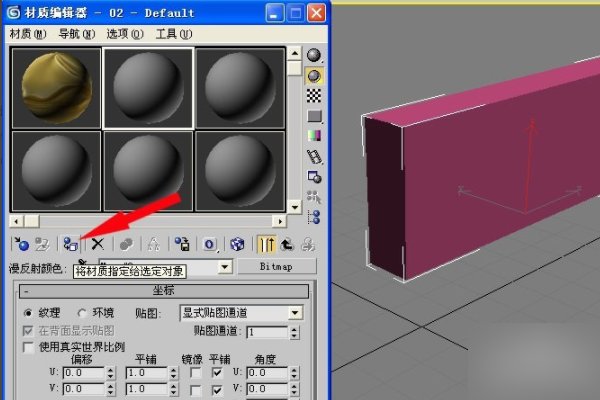Toggle the U 镜像 mirror checkbox

(x=195, y=372)
